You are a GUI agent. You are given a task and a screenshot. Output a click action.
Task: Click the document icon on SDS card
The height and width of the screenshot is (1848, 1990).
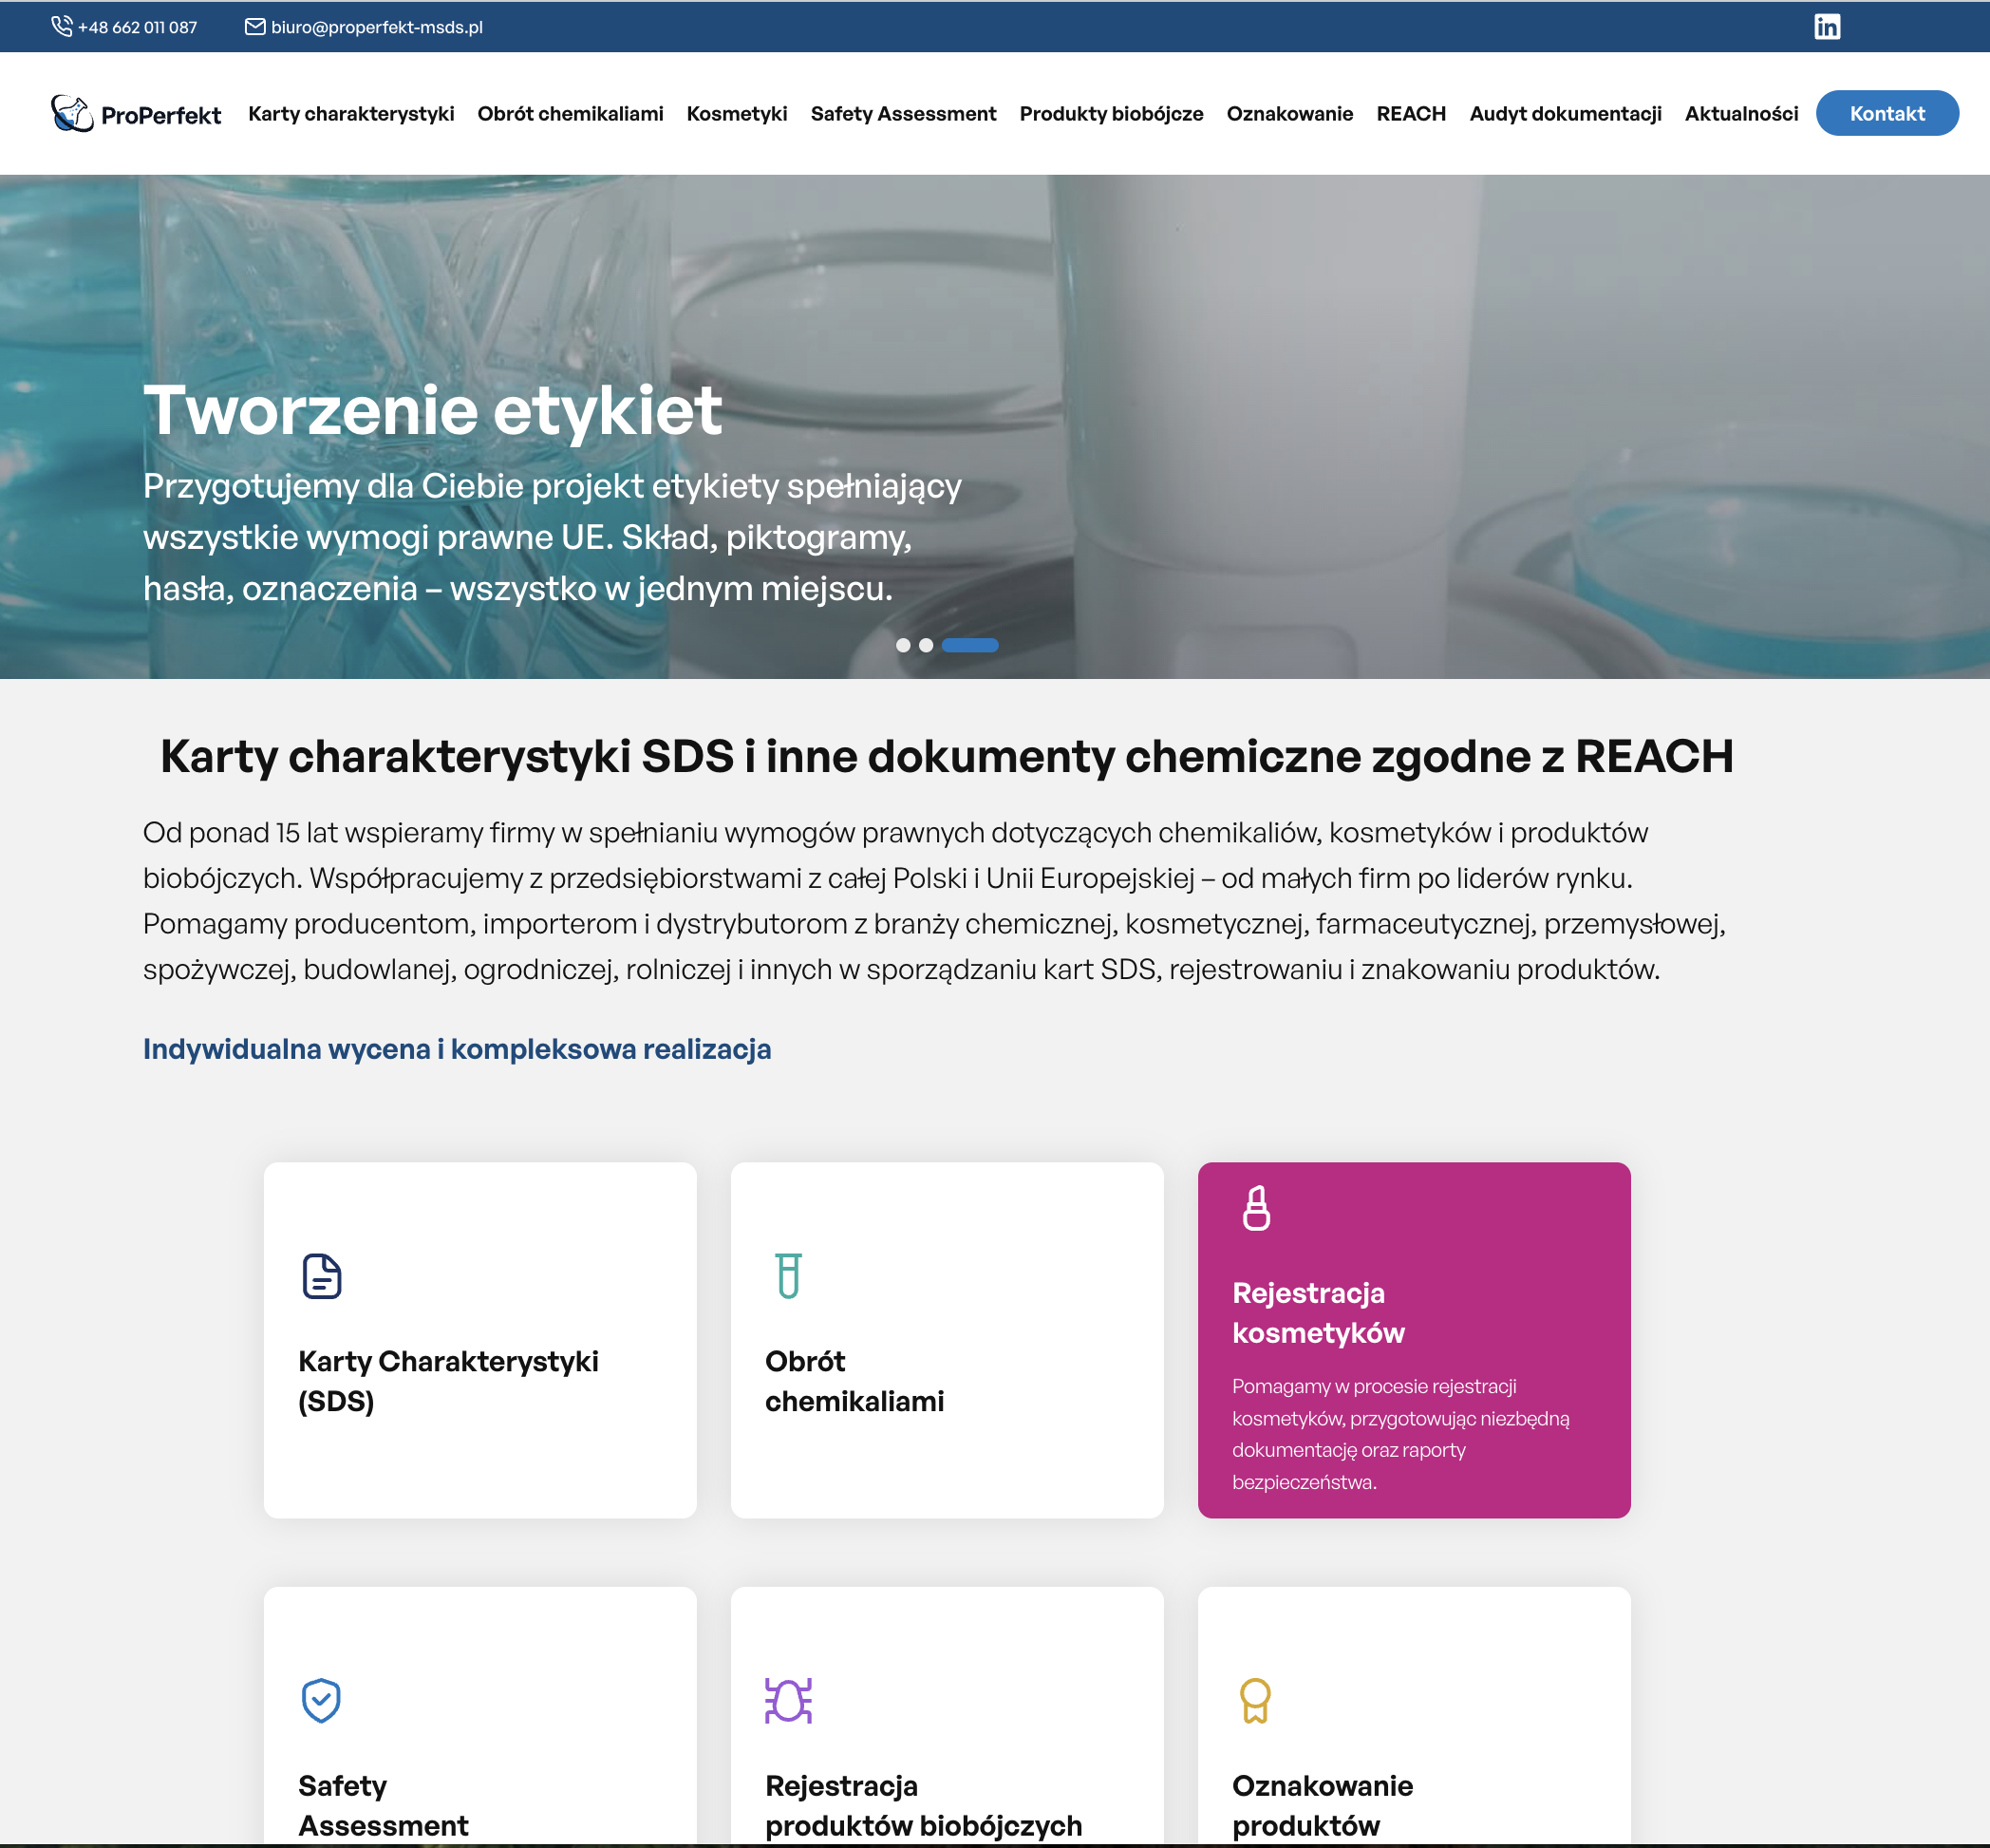tap(321, 1276)
